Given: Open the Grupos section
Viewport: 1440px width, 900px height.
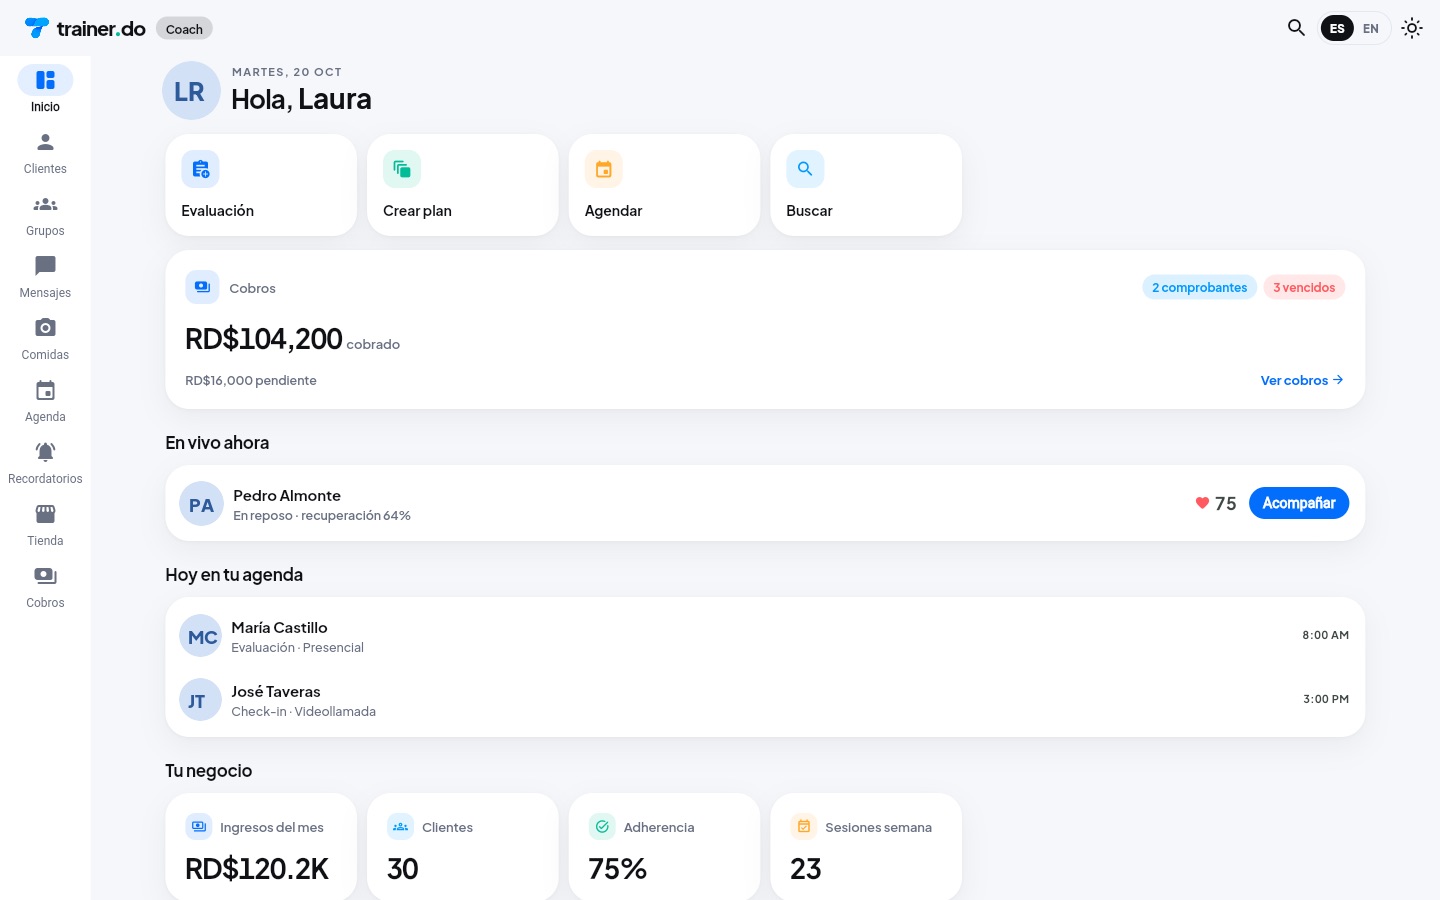Looking at the screenshot, I should (x=45, y=215).
